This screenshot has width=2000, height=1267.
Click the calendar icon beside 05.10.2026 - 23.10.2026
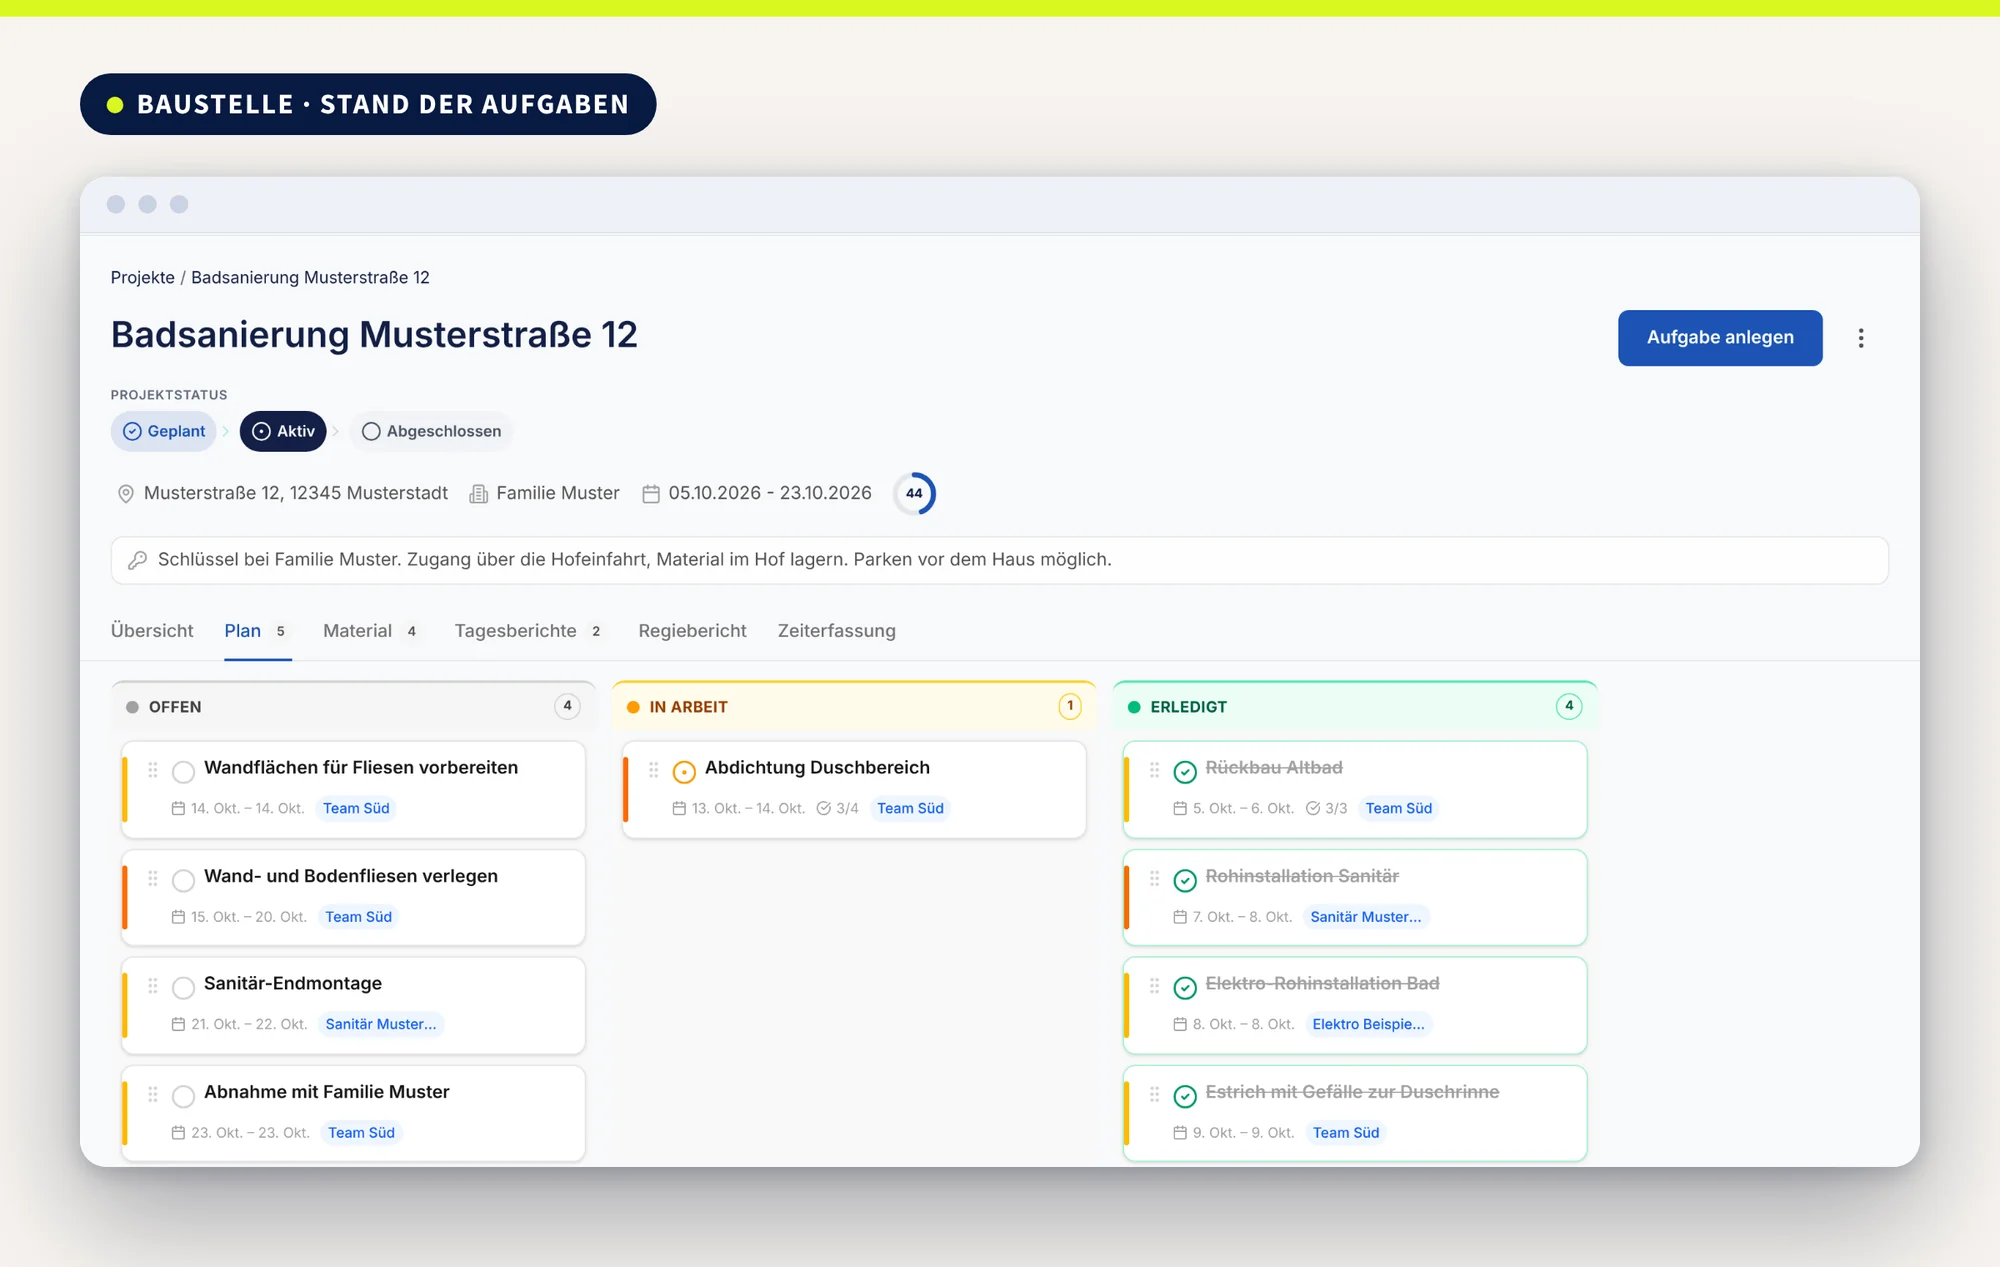click(x=651, y=494)
